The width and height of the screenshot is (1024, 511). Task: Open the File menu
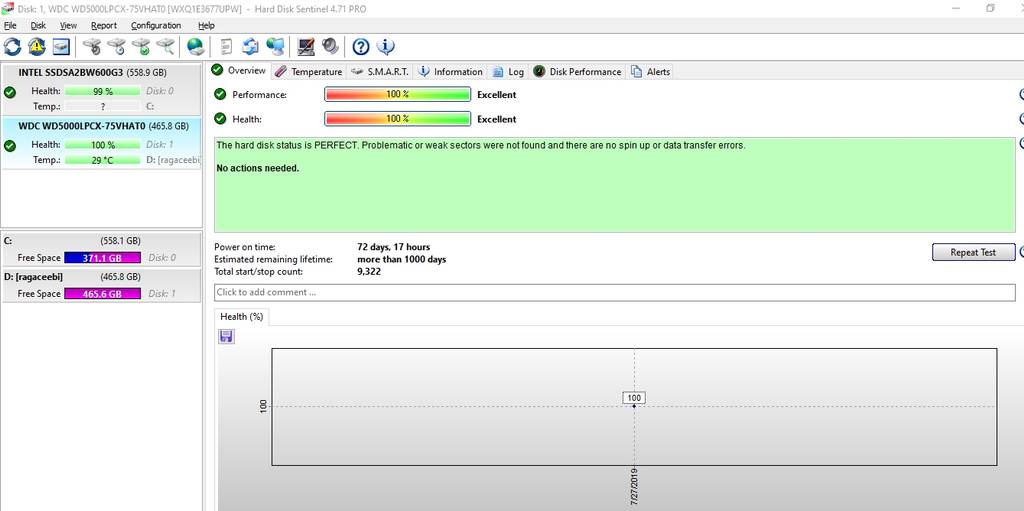click(10, 25)
